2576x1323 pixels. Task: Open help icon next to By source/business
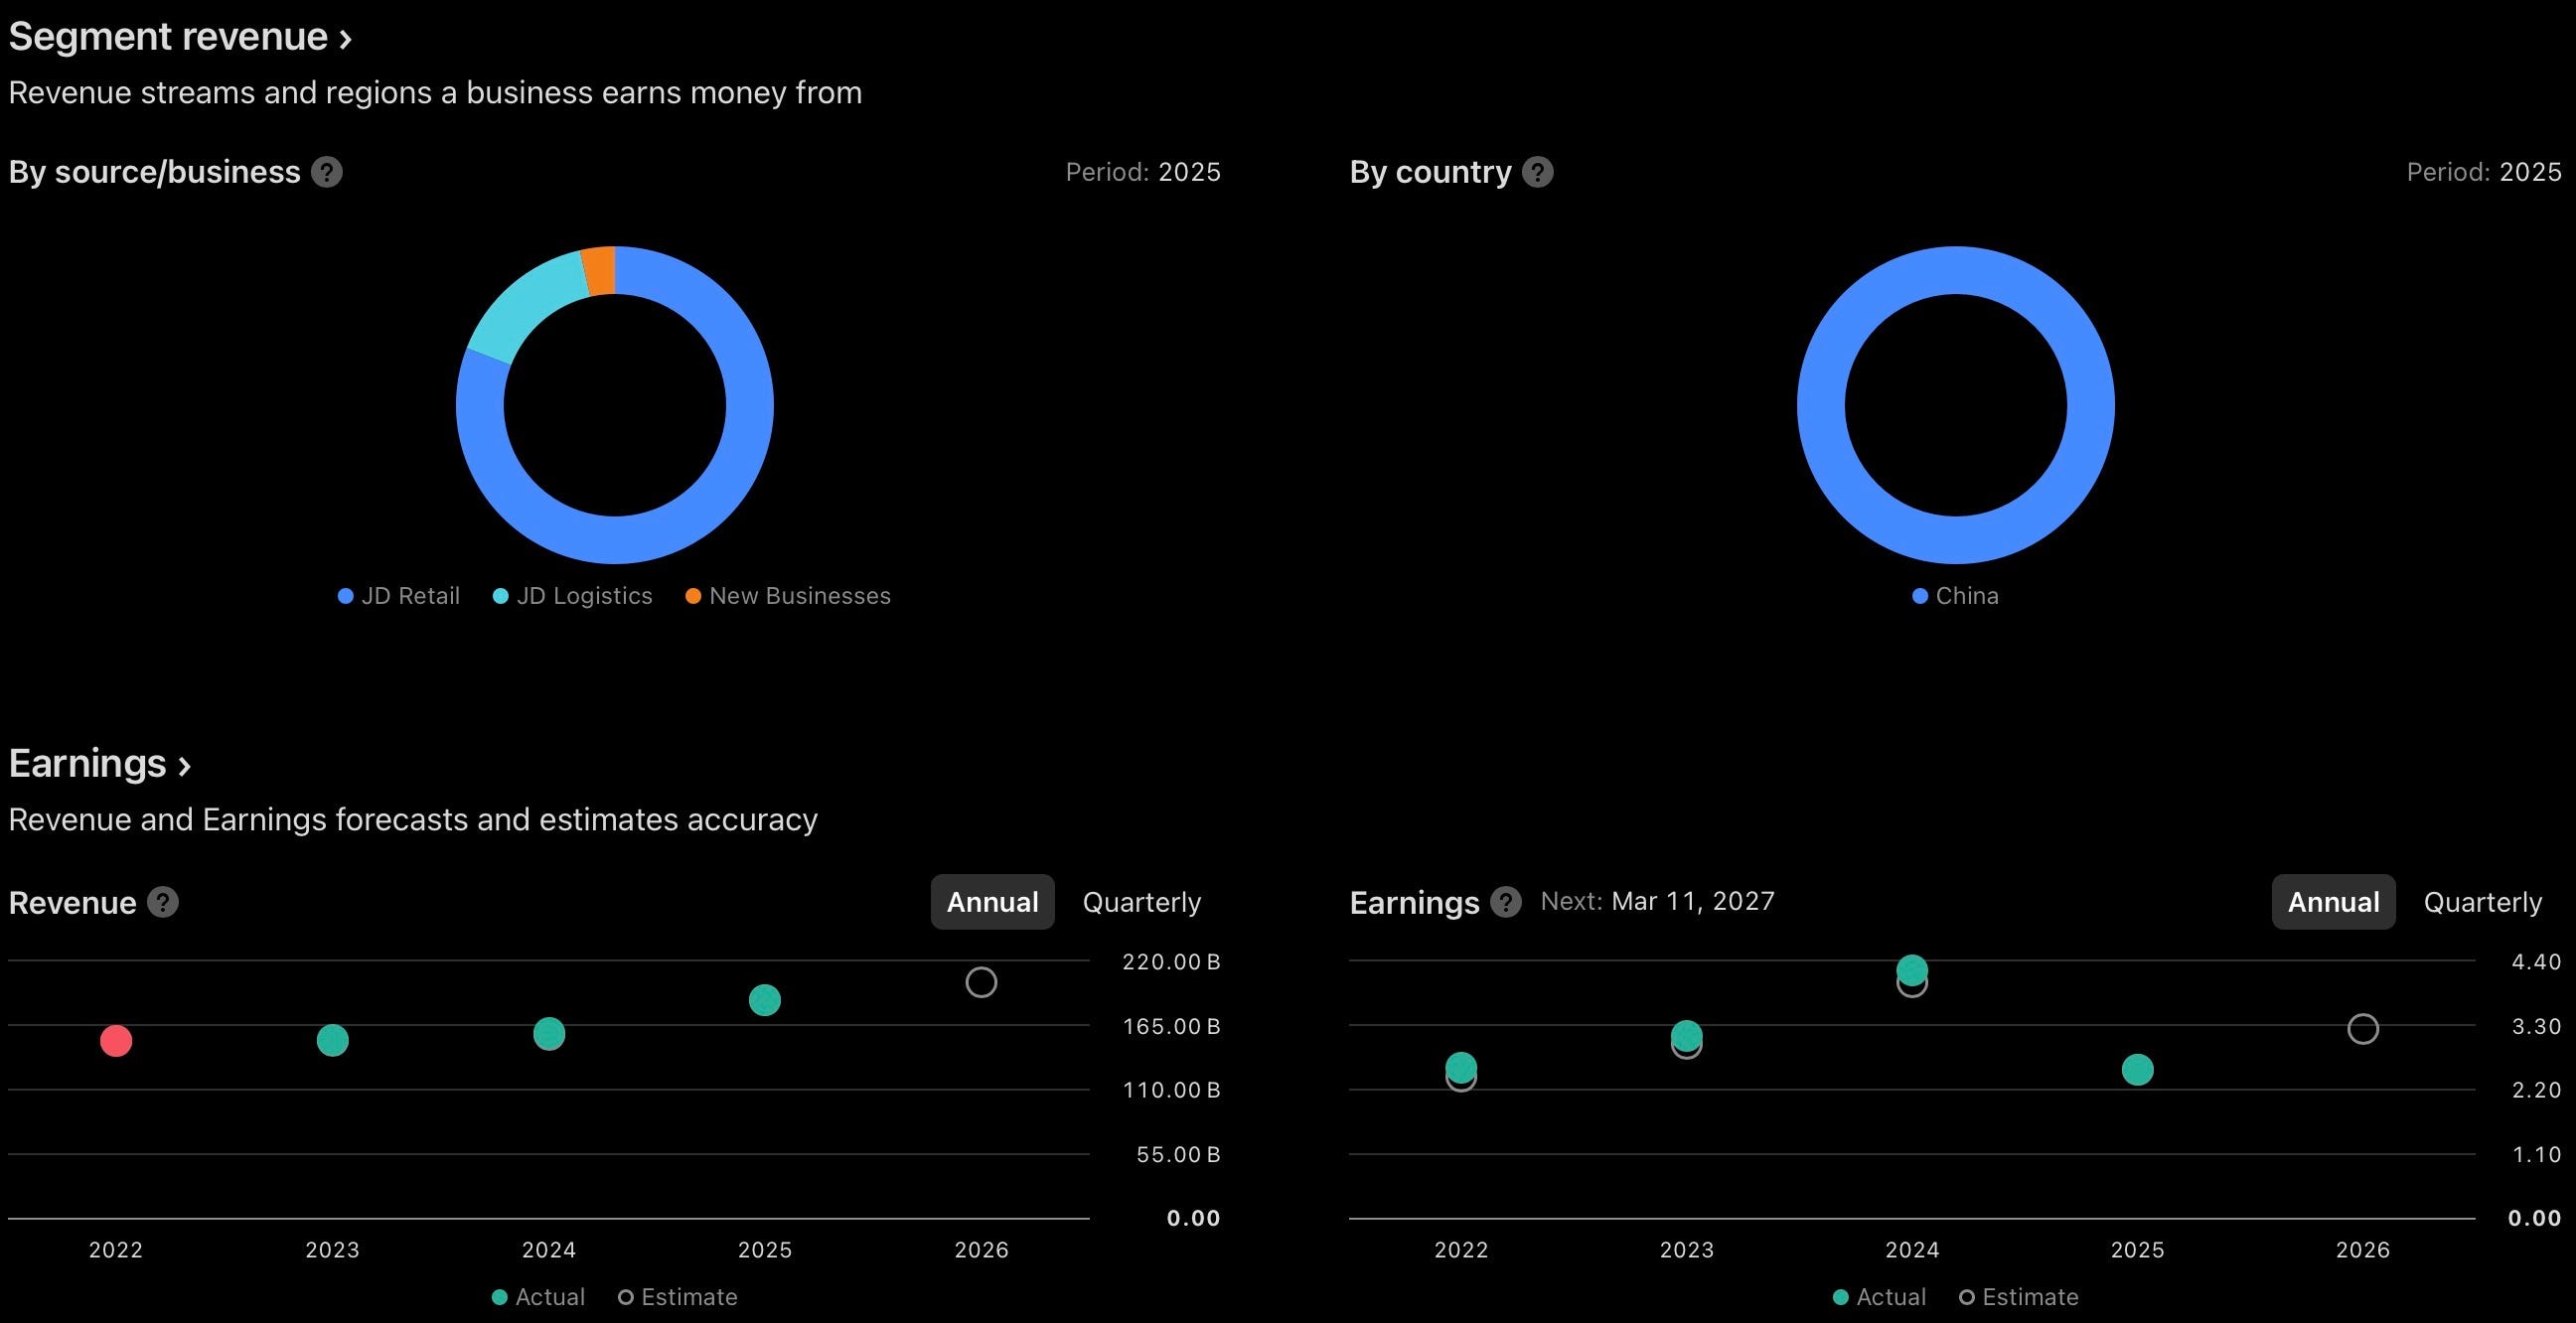point(326,172)
